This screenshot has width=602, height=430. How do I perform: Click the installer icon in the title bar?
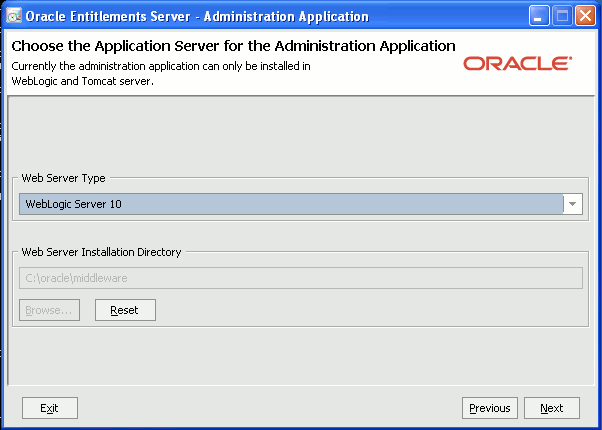[14, 16]
